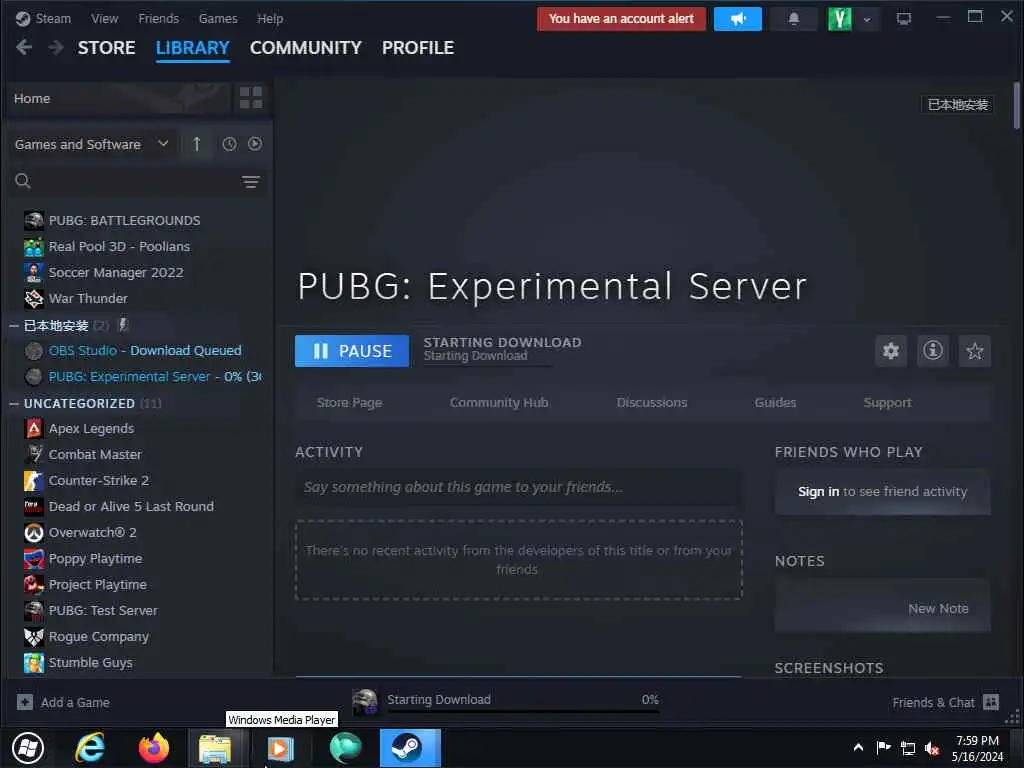Collapse the 已本地安装 category
This screenshot has height=768, width=1024.
[x=14, y=325]
